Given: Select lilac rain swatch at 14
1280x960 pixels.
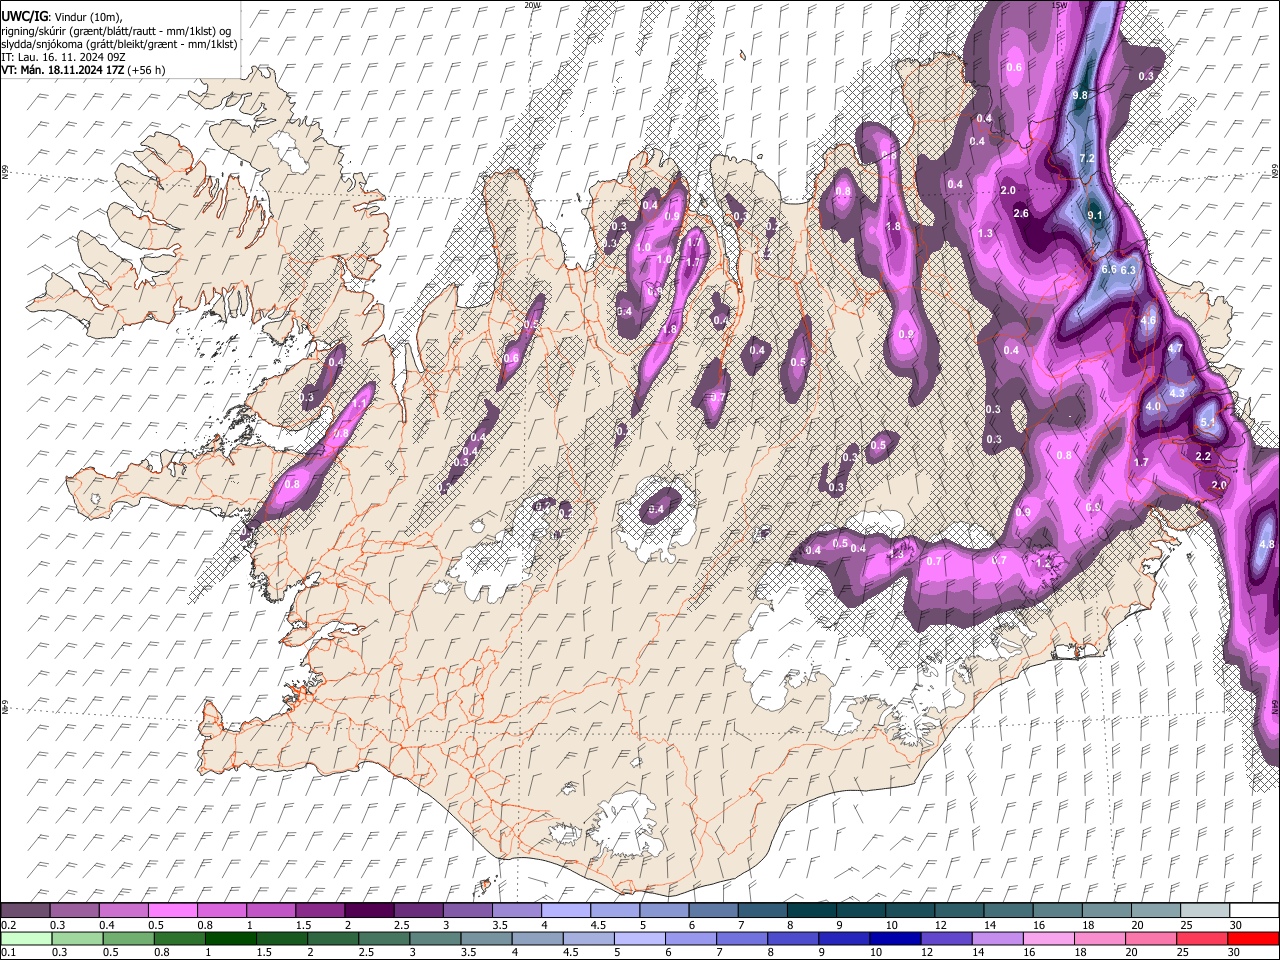Looking at the screenshot, I should (997, 938).
